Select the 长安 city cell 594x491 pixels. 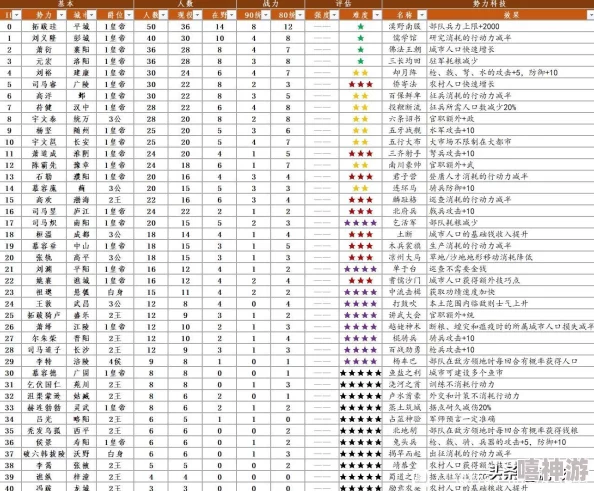click(81, 142)
